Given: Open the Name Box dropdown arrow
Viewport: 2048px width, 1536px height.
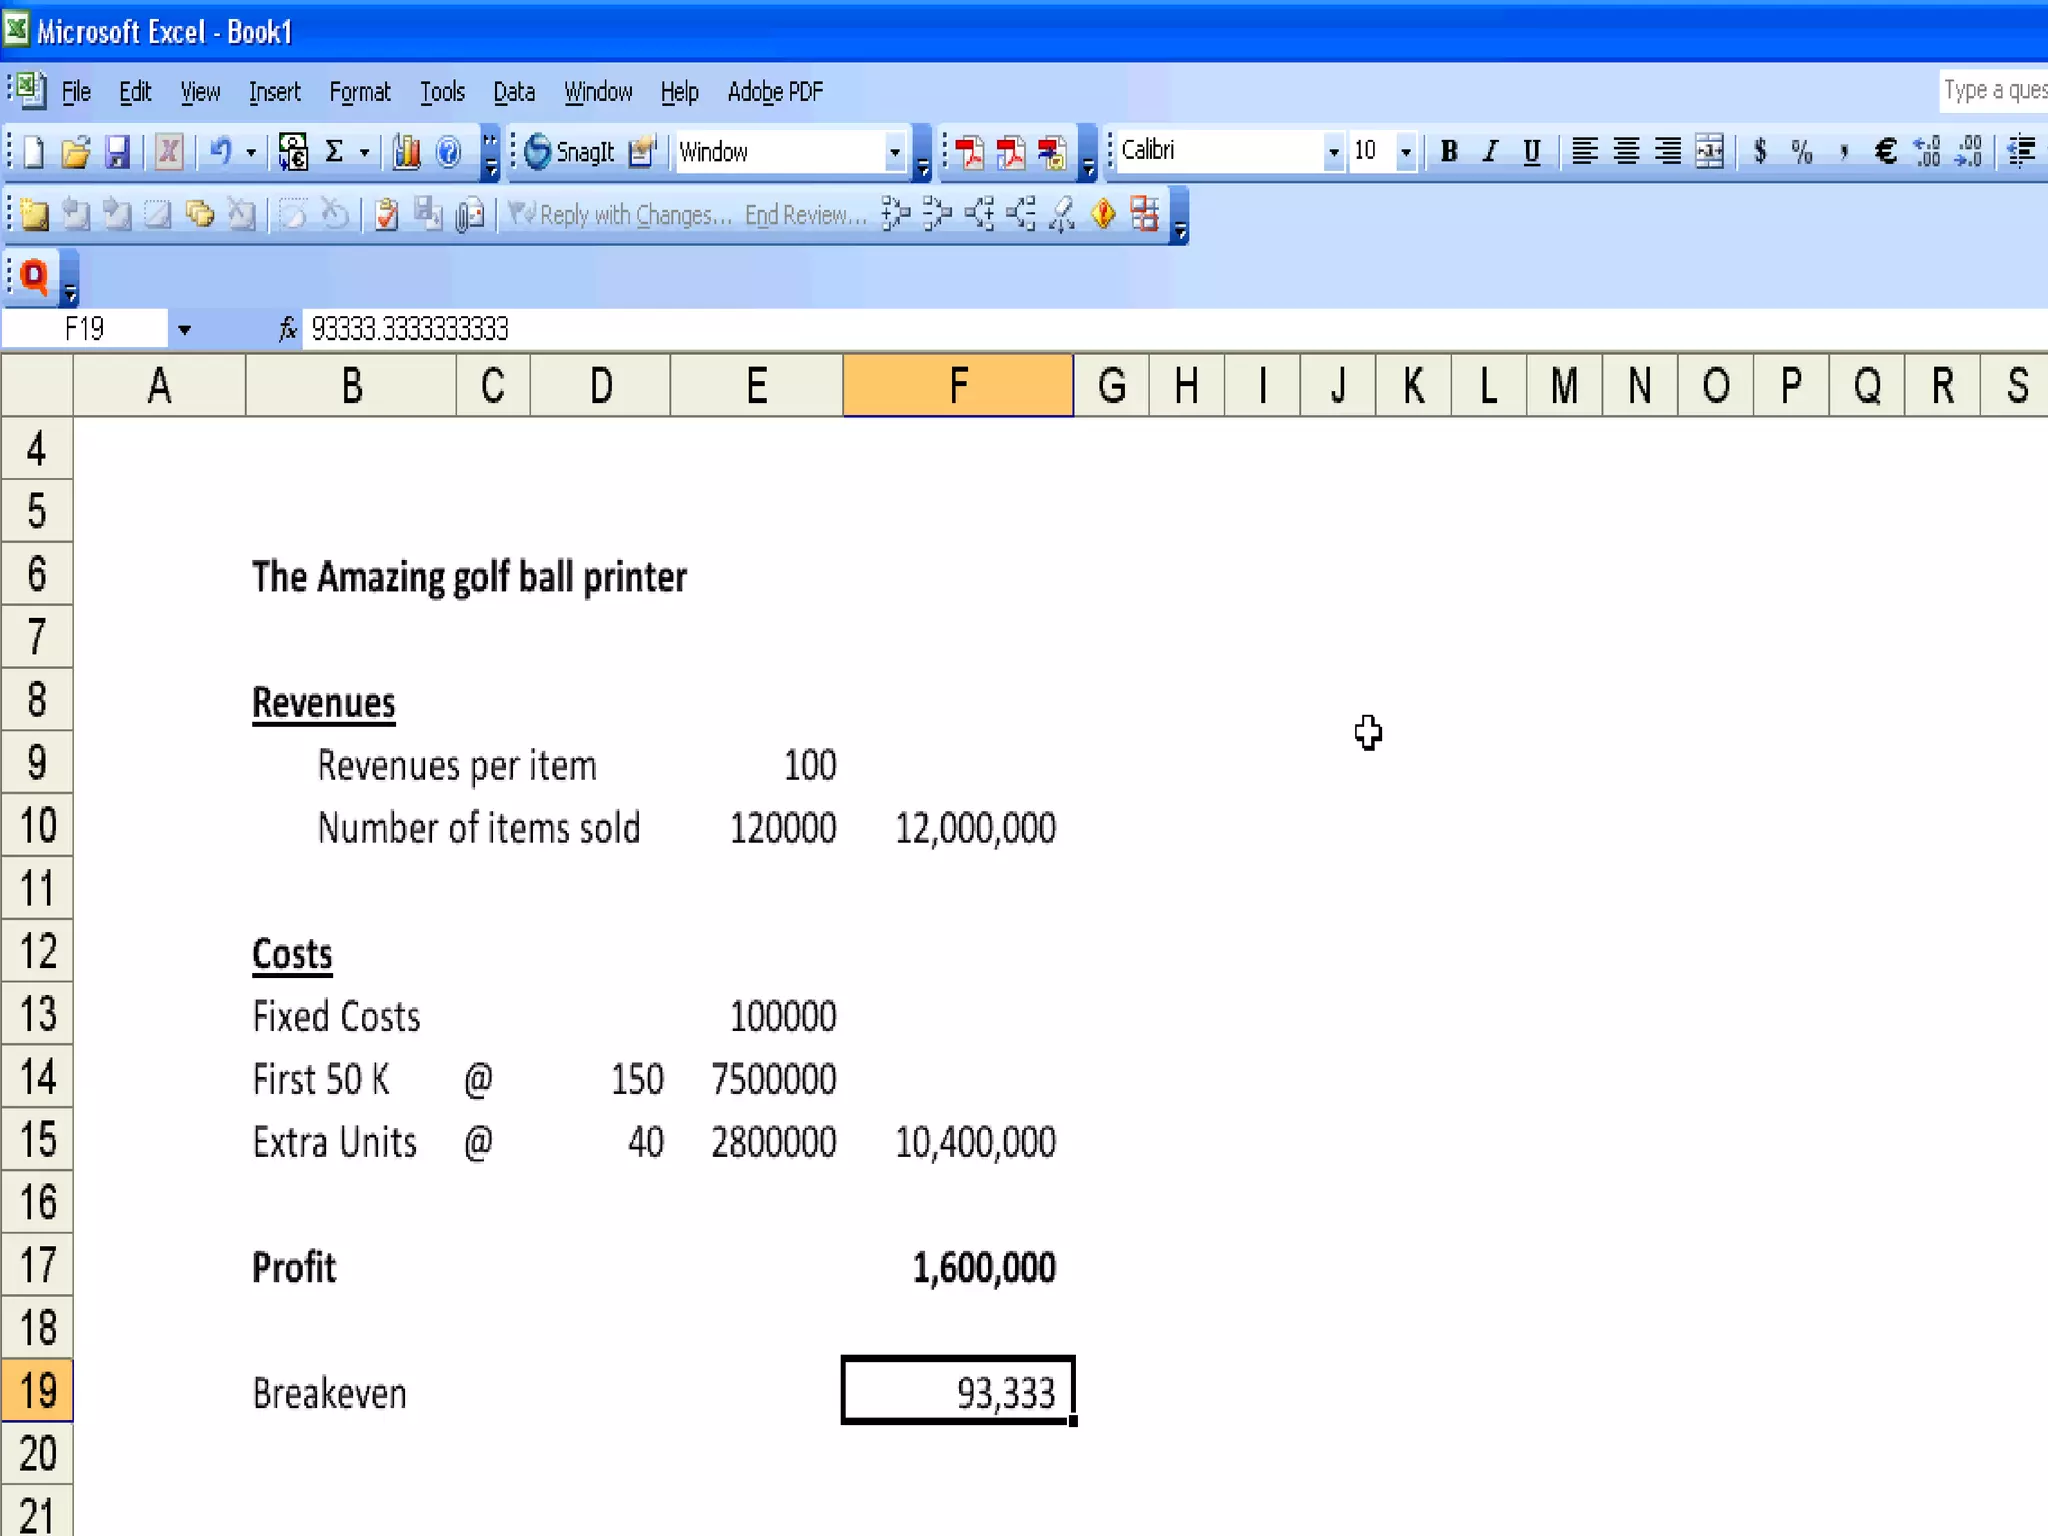Looking at the screenshot, I should click(x=184, y=330).
